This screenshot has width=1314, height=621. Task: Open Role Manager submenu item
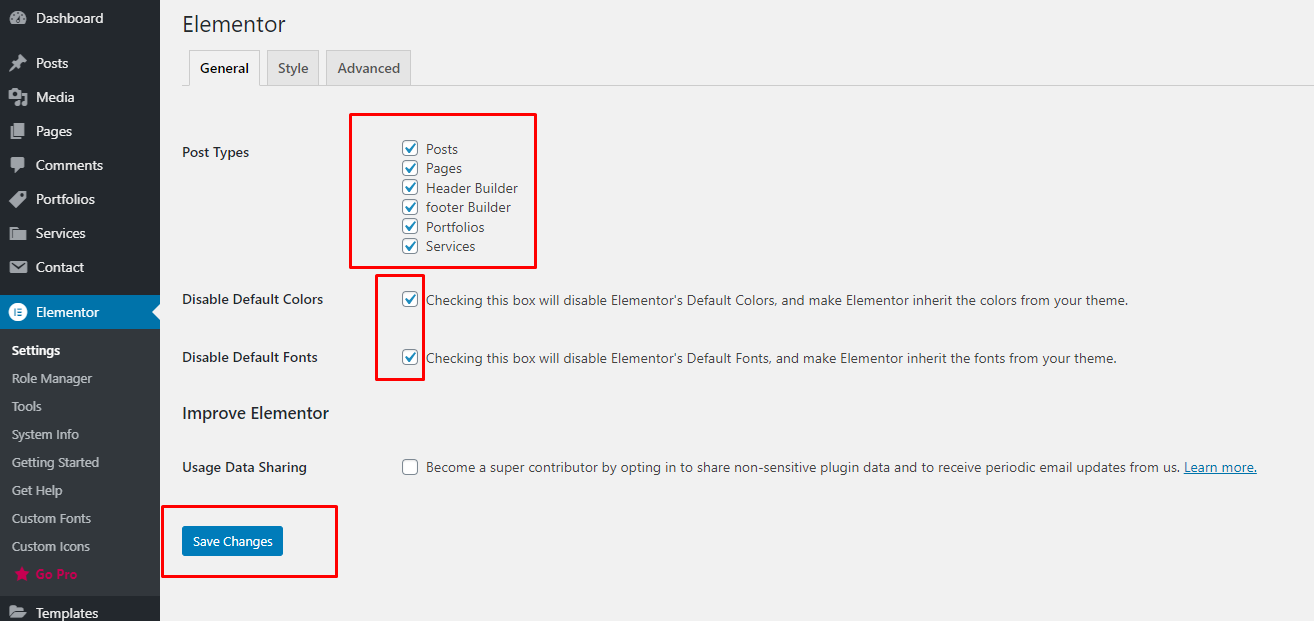coord(52,379)
